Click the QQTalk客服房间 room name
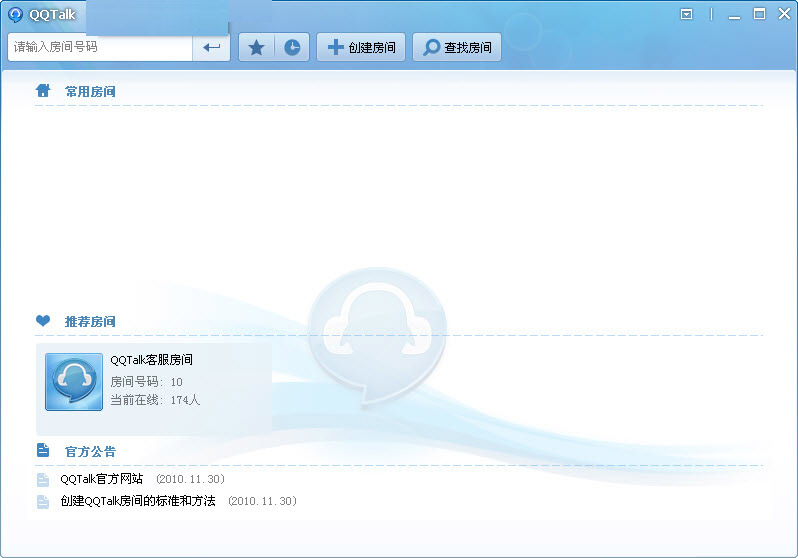 pyautogui.click(x=151, y=360)
